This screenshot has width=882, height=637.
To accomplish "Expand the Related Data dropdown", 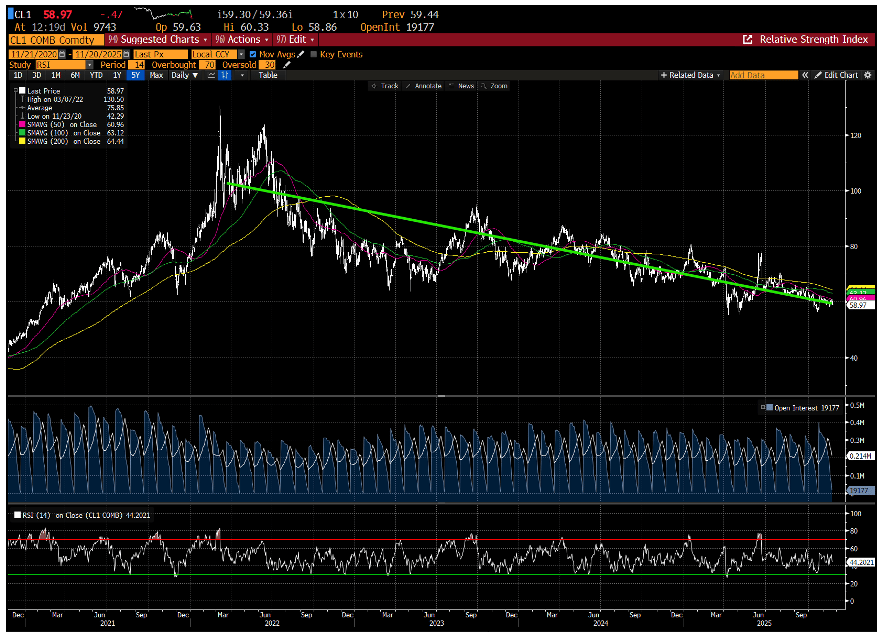I will (690, 75).
